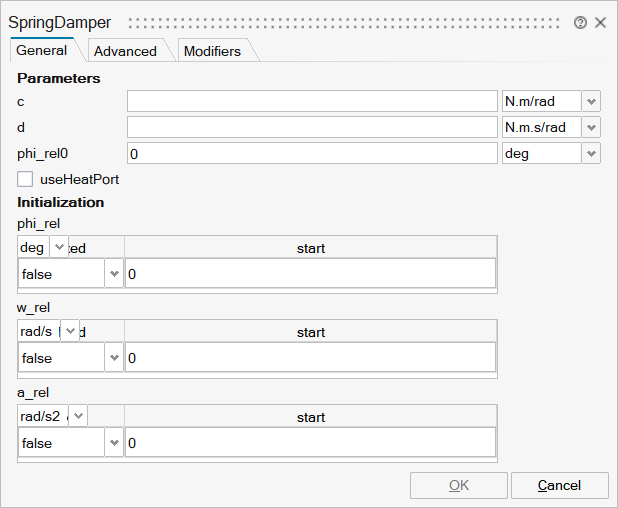Open the w_rel rad/s unit dropdown
Screen dimensions: 618x508
69,331
